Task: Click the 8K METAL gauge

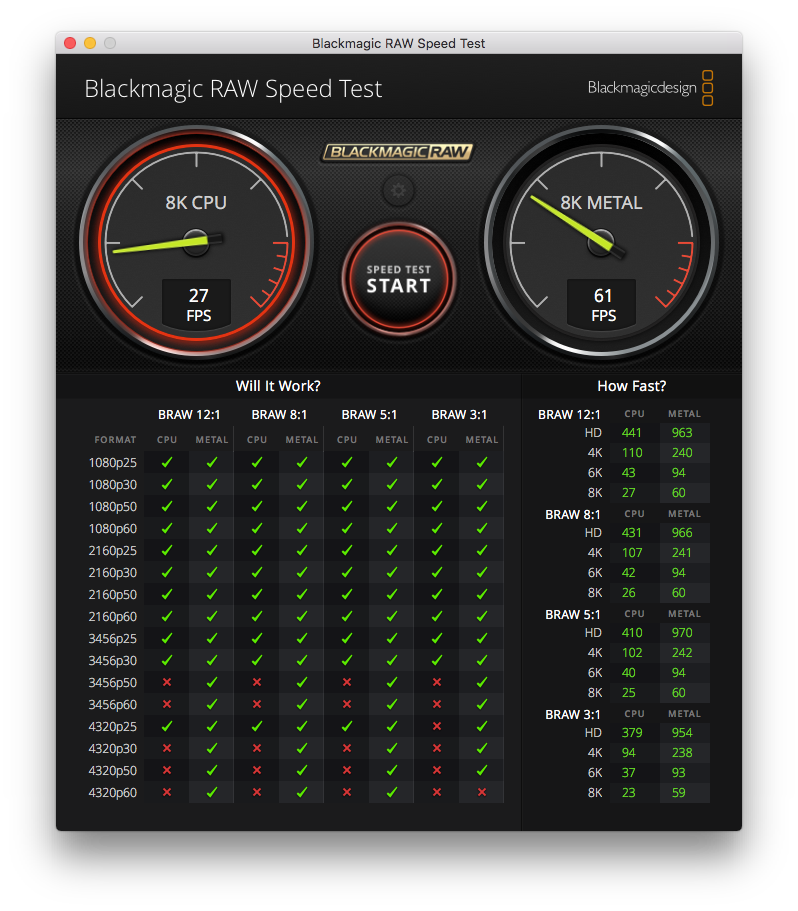Action: [x=601, y=242]
